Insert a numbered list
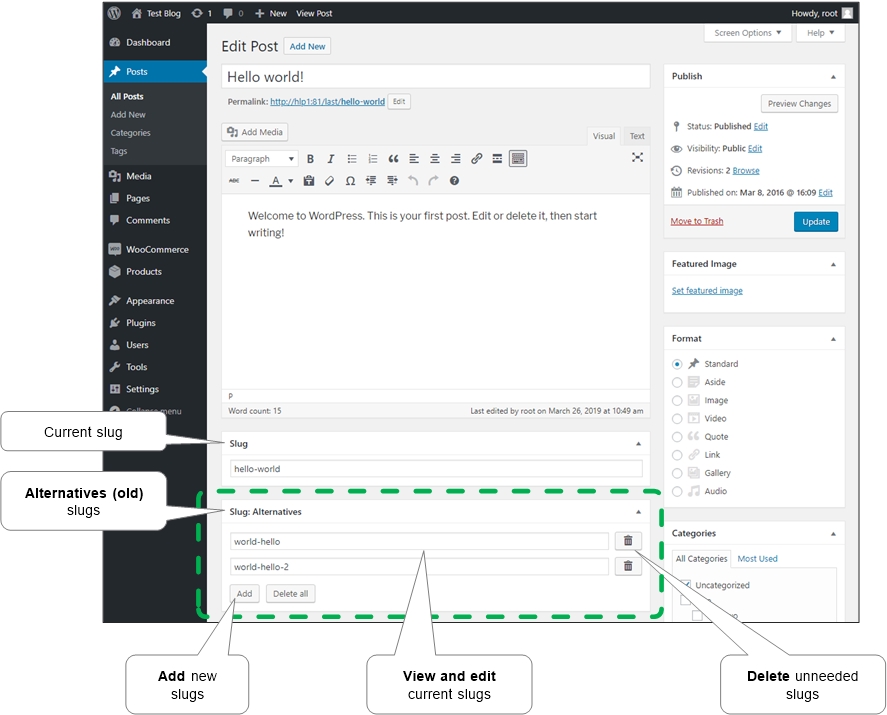887x715 pixels. point(372,159)
